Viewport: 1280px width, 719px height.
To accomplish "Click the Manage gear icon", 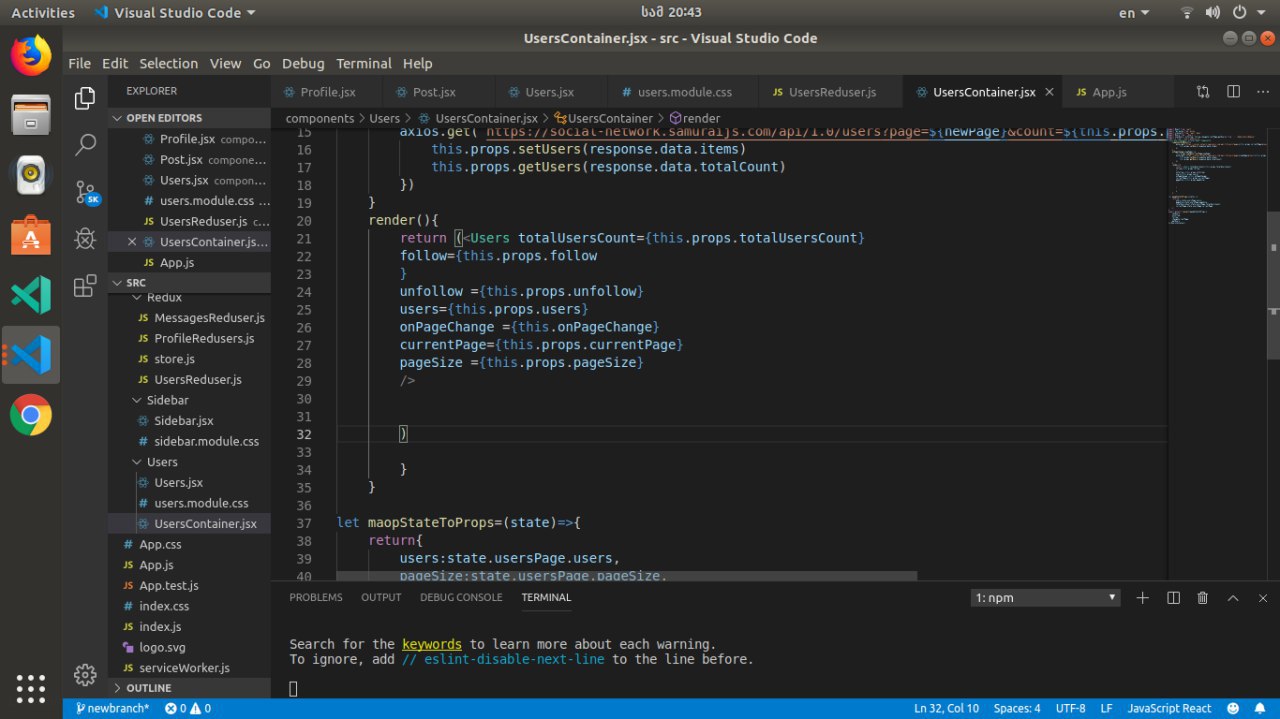I will click(x=85, y=674).
